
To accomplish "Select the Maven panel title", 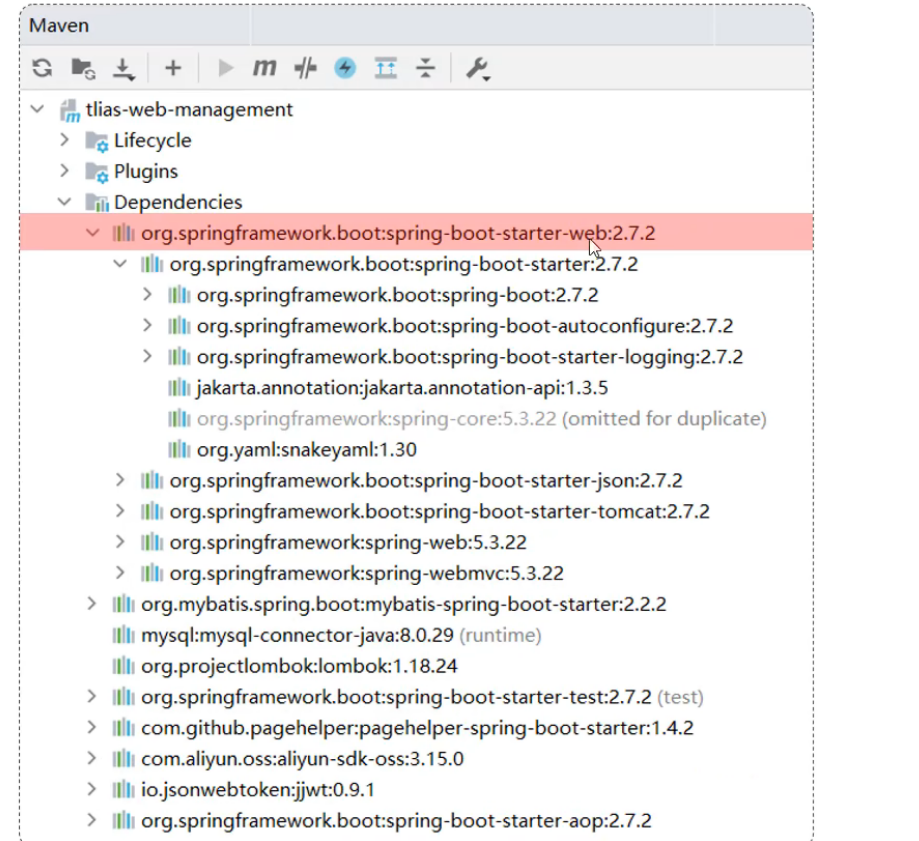I will coord(59,26).
